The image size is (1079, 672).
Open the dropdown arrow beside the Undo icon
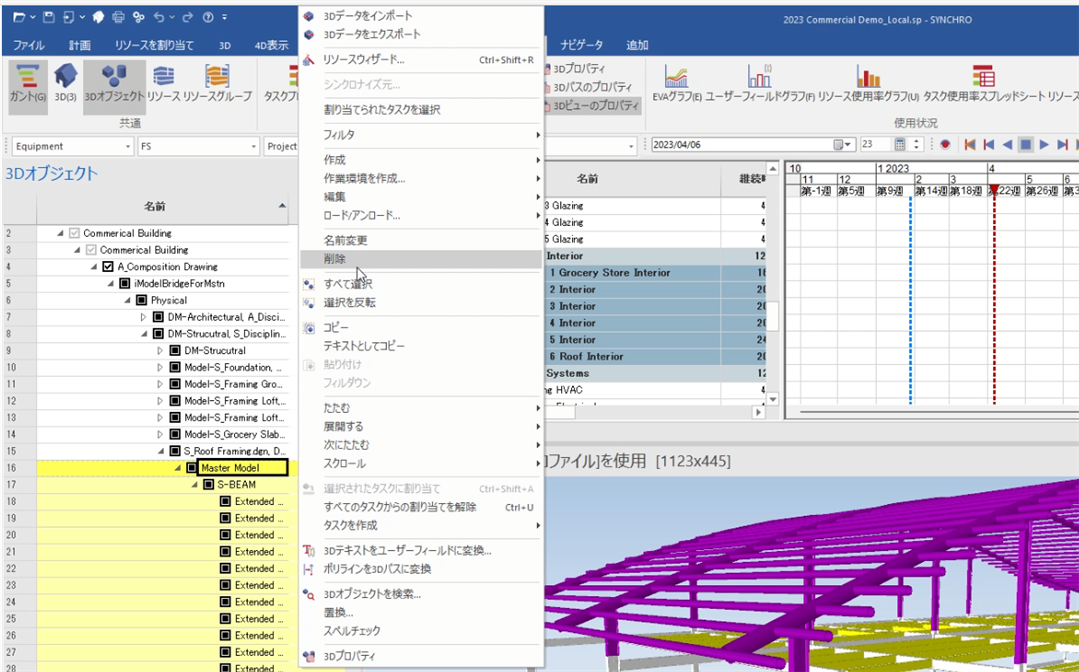[x=172, y=17]
